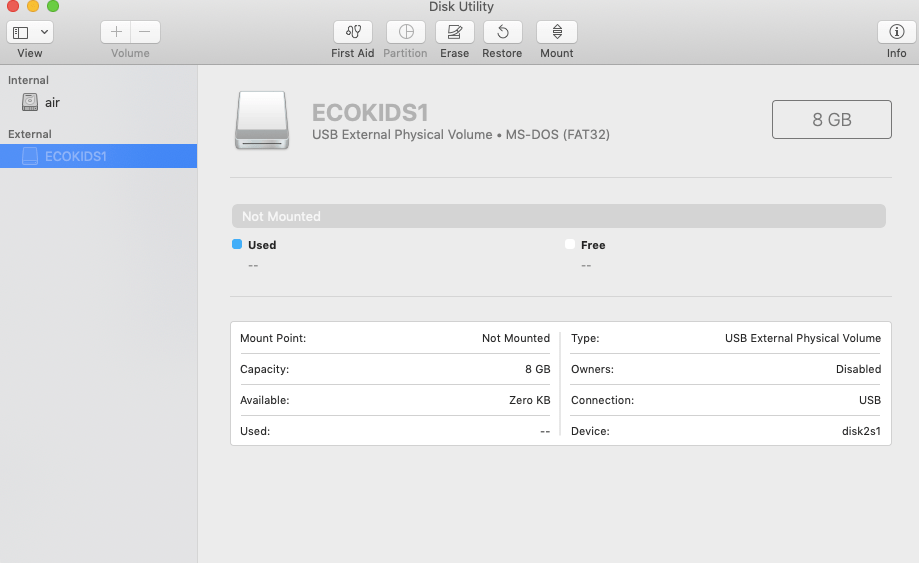Click the Capacity 8 GB value
Screen dimensions: 919x563
(537, 369)
